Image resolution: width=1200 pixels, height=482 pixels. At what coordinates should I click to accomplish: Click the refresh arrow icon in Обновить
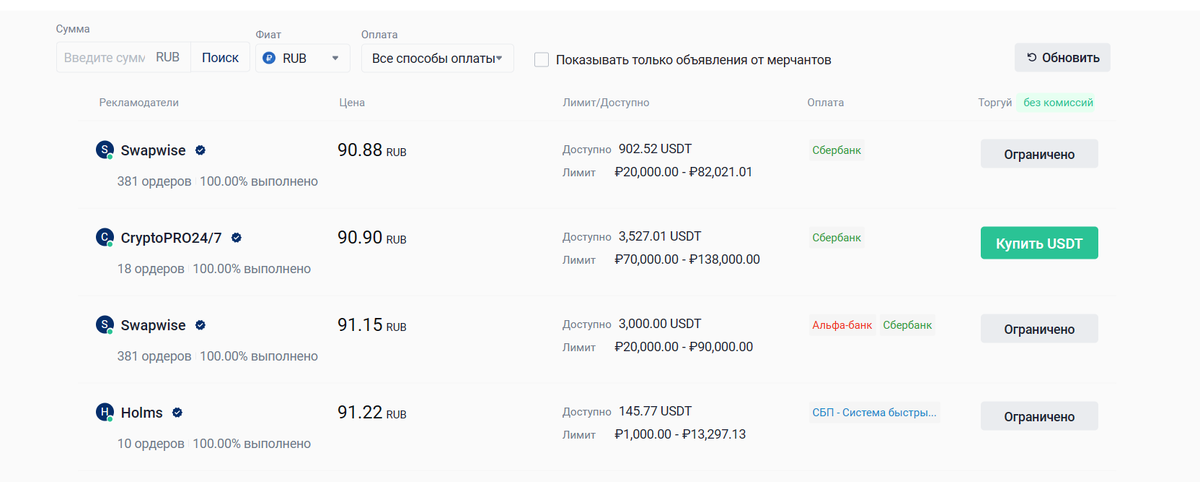click(x=1032, y=58)
